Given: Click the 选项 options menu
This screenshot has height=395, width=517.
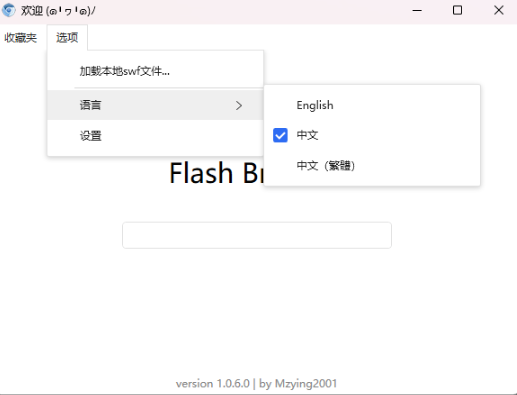Looking at the screenshot, I should [x=67, y=38].
